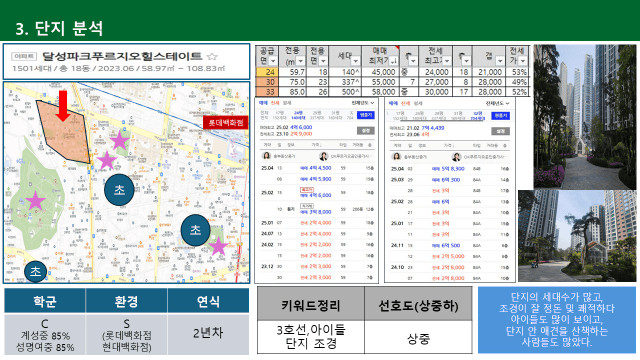The image size is (640, 360).
Task: Click the blue button in left listing panel
Action: click(365, 115)
